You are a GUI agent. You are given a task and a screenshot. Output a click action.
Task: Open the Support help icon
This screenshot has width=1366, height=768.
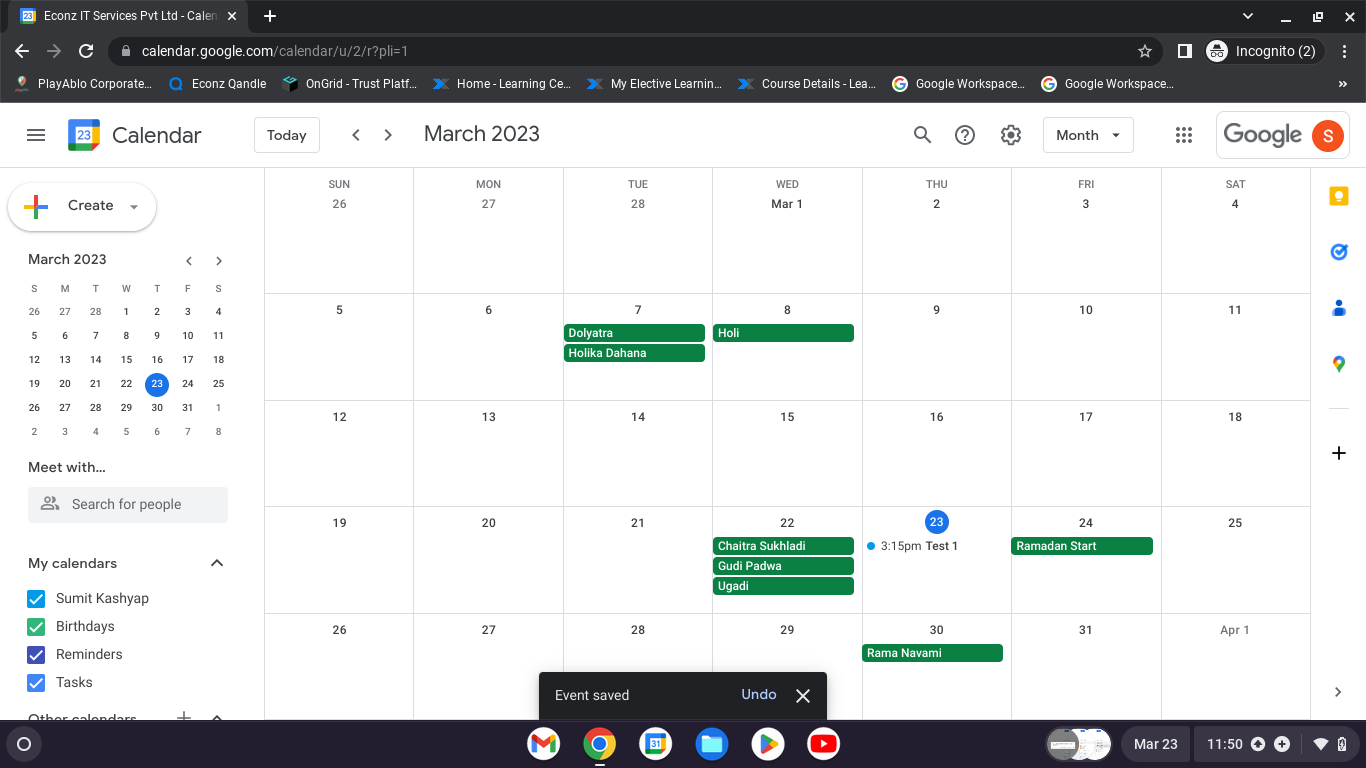pyautogui.click(x=965, y=135)
